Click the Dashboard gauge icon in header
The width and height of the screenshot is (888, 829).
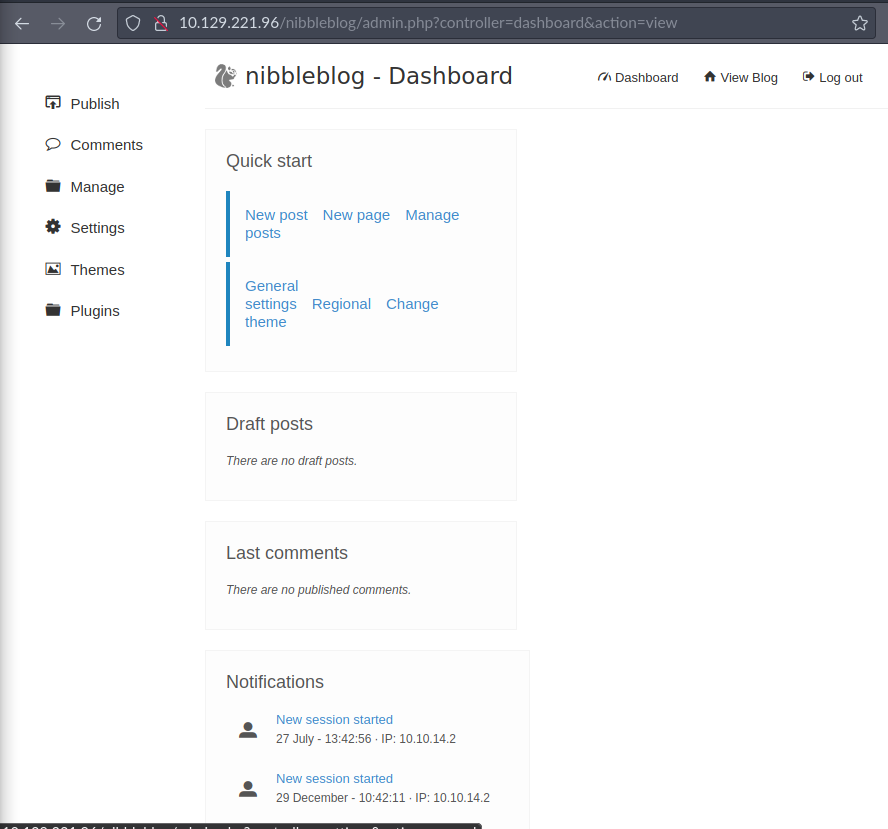[604, 77]
